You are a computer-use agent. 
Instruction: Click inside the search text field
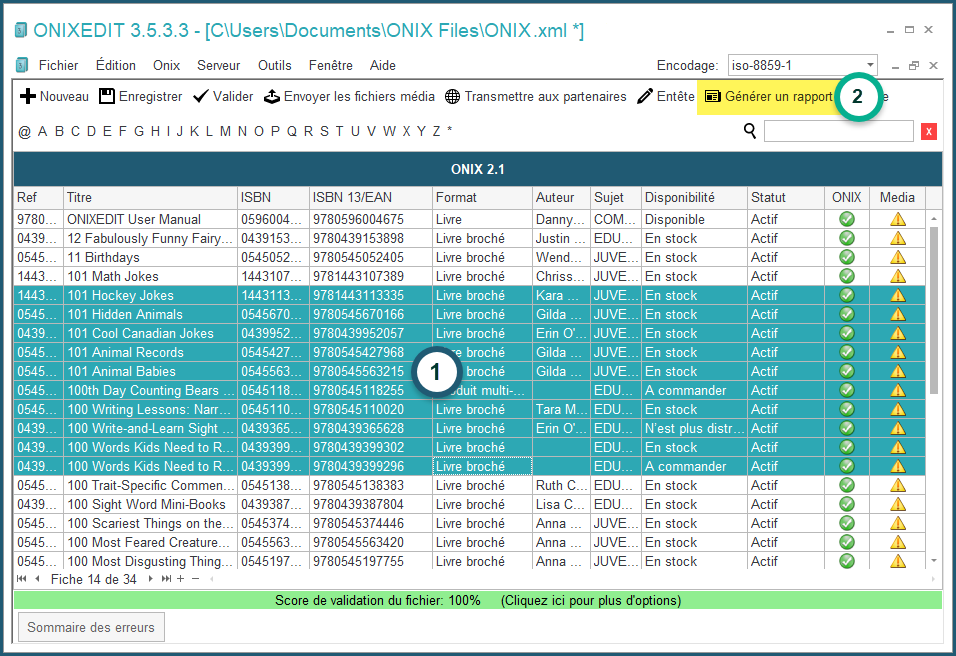click(x=838, y=131)
